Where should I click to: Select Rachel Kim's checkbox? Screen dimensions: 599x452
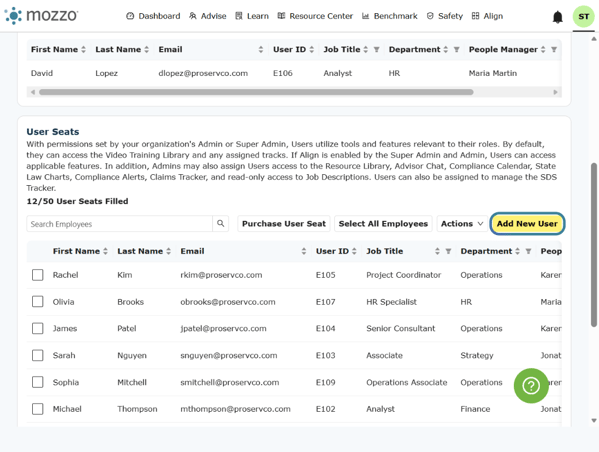[37, 275]
